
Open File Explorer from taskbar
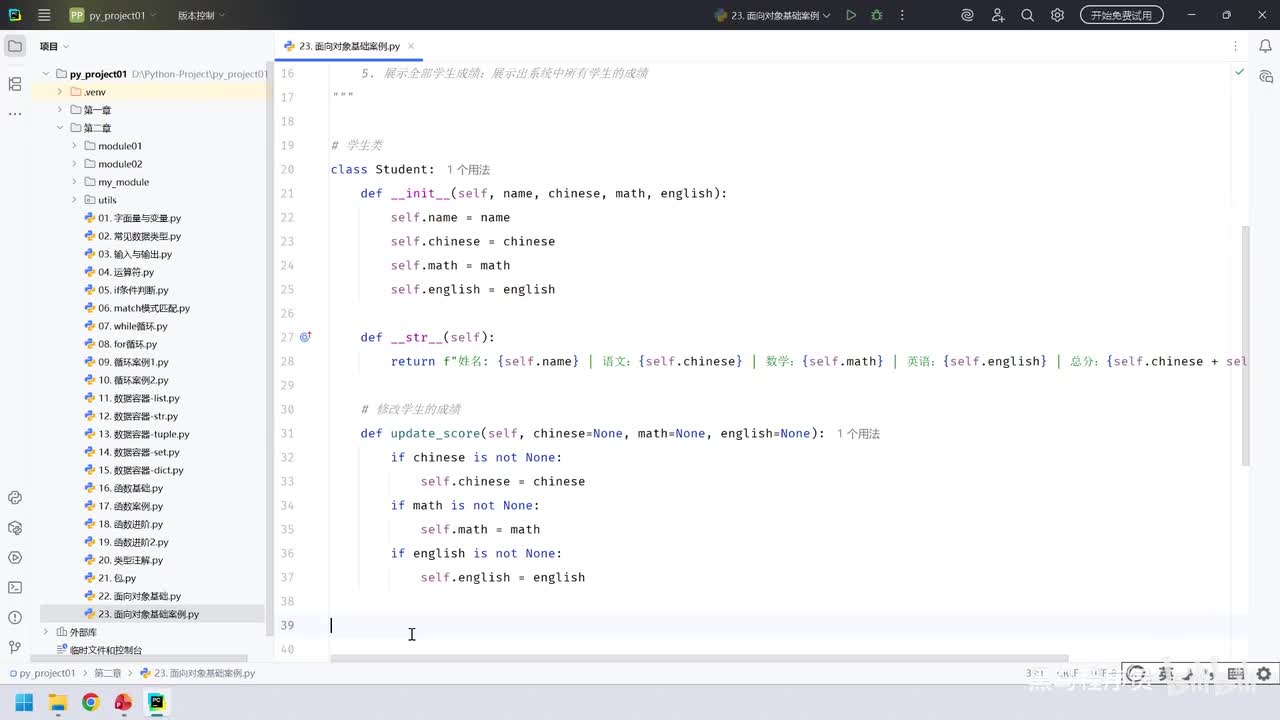57,702
